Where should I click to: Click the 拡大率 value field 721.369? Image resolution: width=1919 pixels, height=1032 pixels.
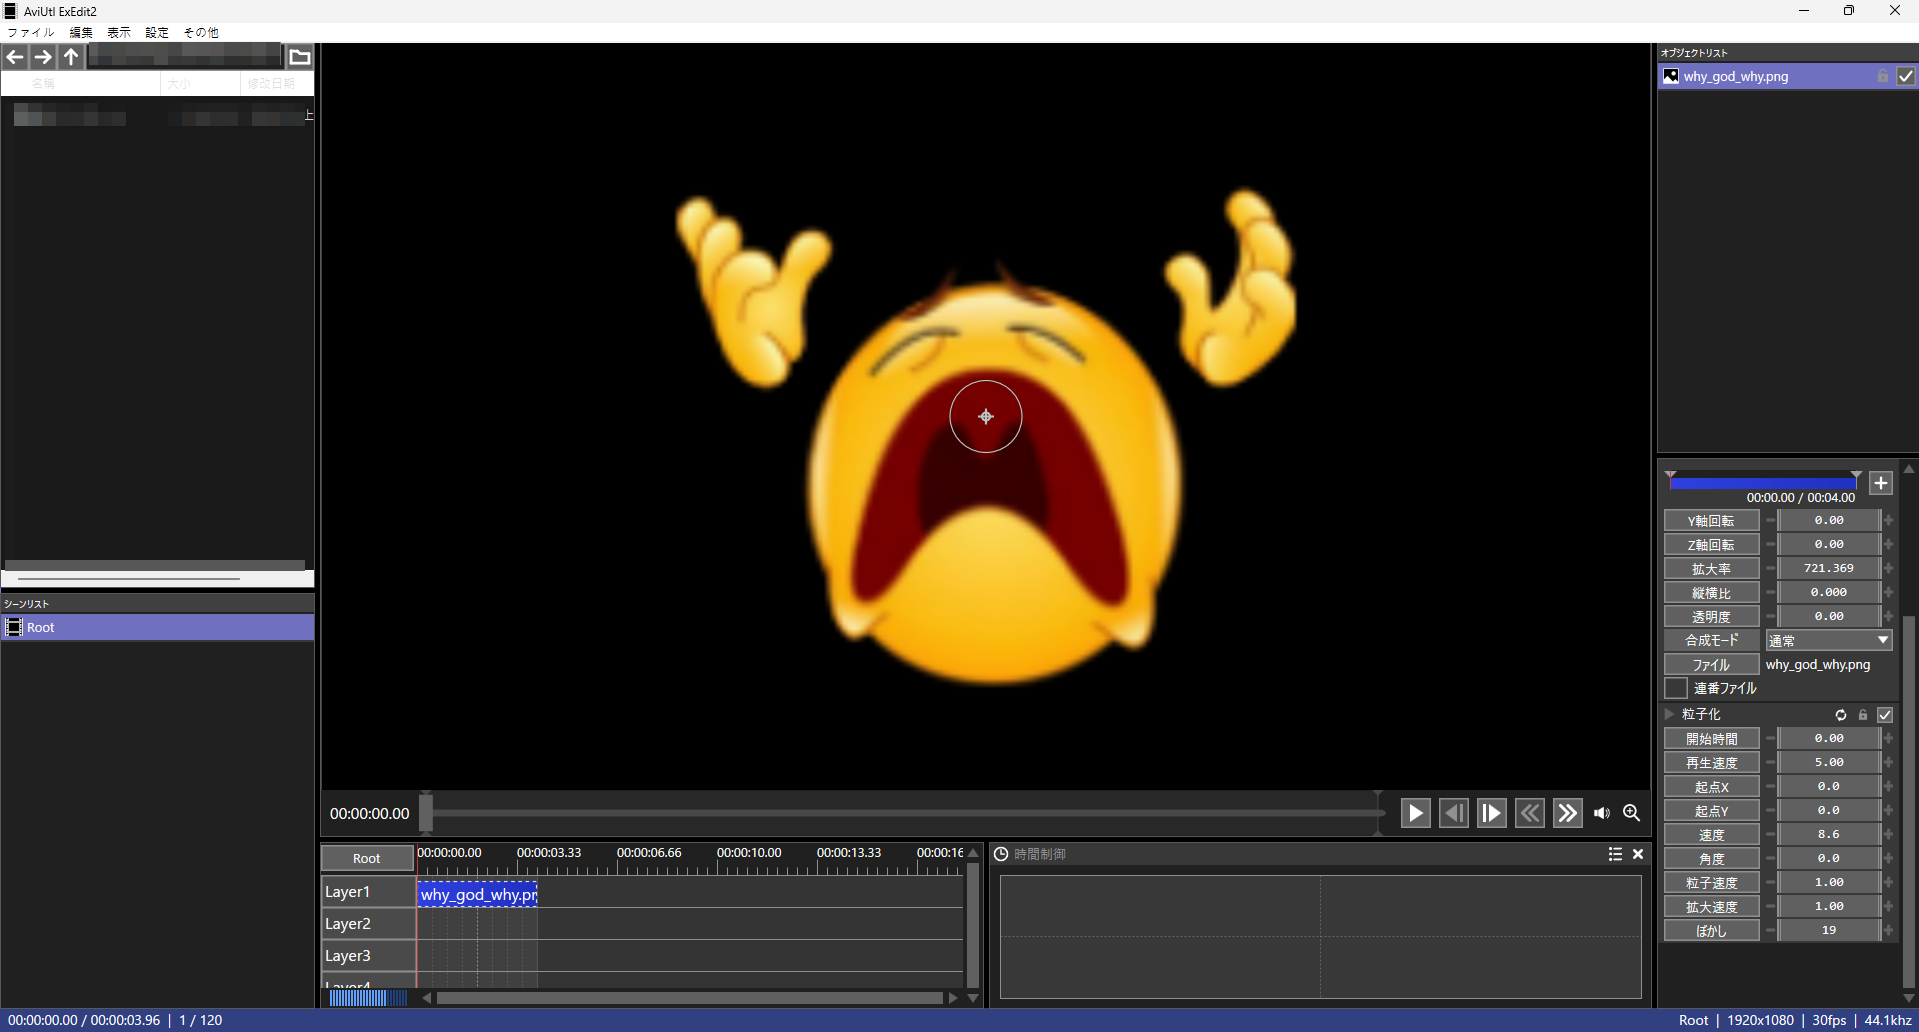pyautogui.click(x=1829, y=568)
